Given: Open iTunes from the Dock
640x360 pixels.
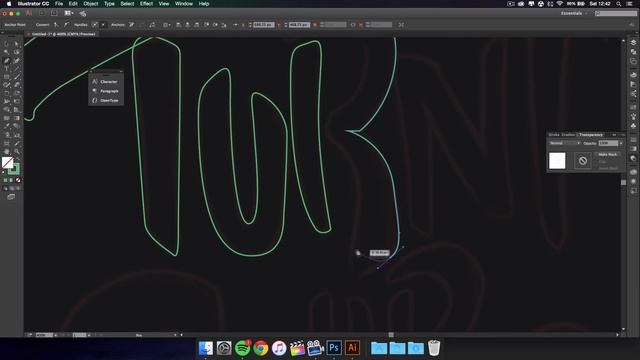Looking at the screenshot, I should [x=279, y=348].
